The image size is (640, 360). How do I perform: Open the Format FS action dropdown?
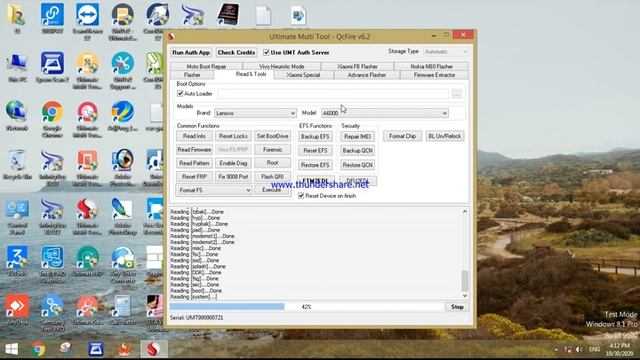(x=215, y=190)
